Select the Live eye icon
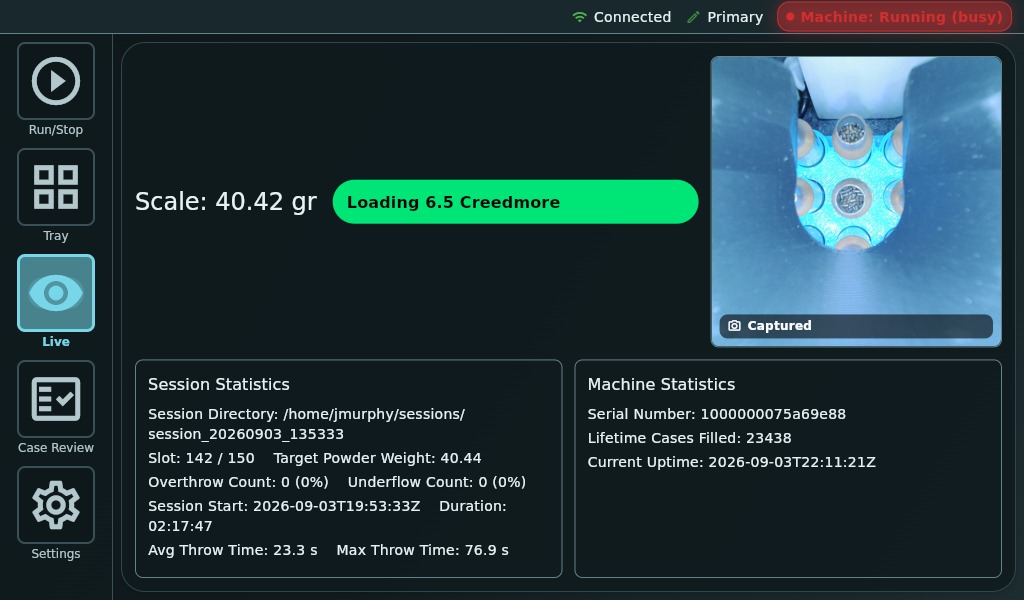Viewport: 1024px width, 600px height. [x=56, y=293]
